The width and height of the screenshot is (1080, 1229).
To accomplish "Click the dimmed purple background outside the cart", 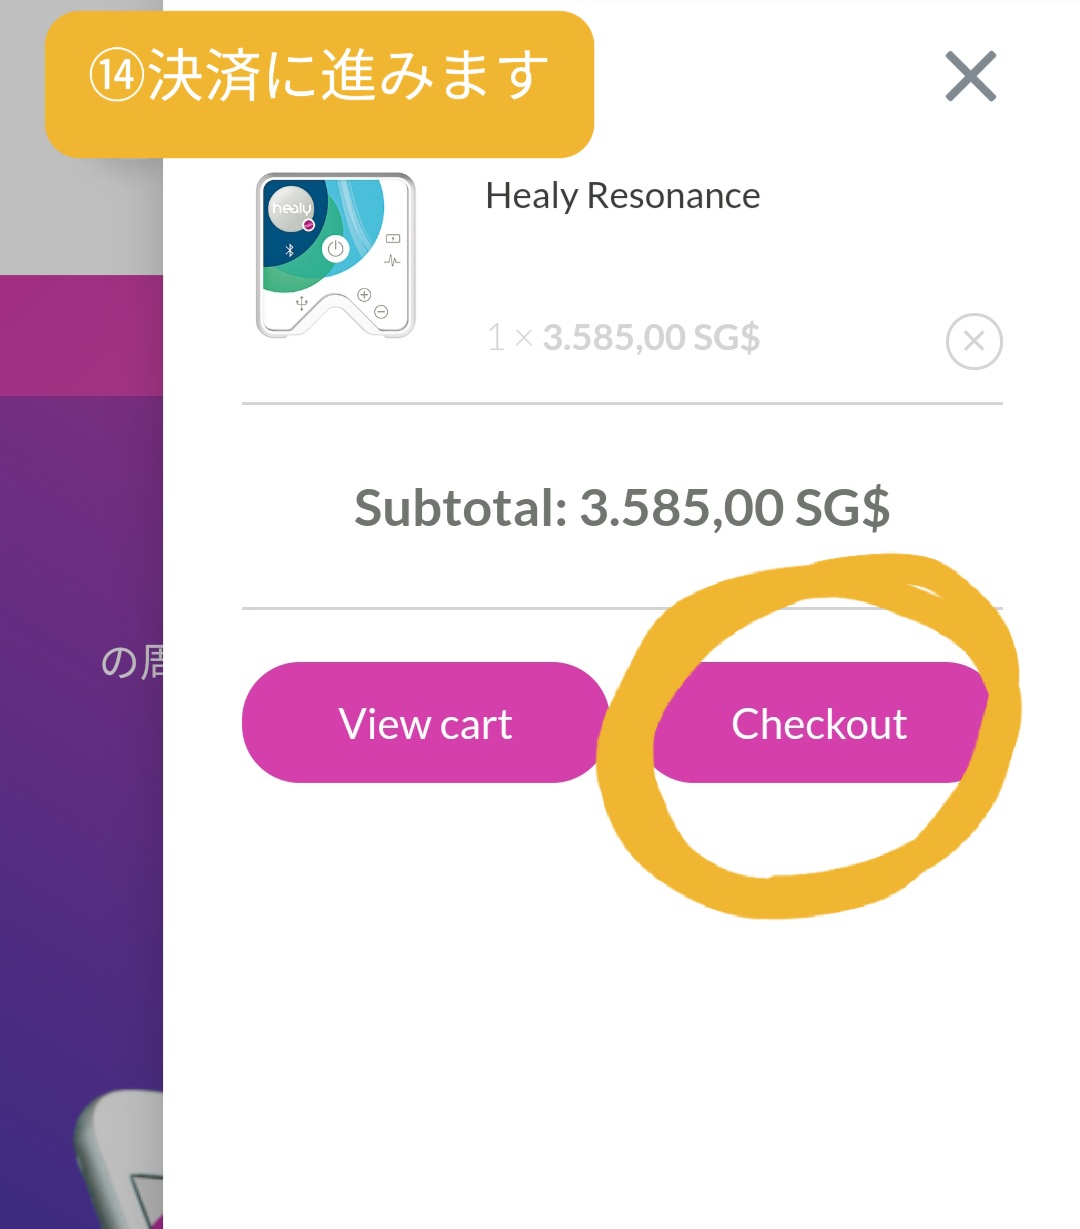I will coord(80,850).
